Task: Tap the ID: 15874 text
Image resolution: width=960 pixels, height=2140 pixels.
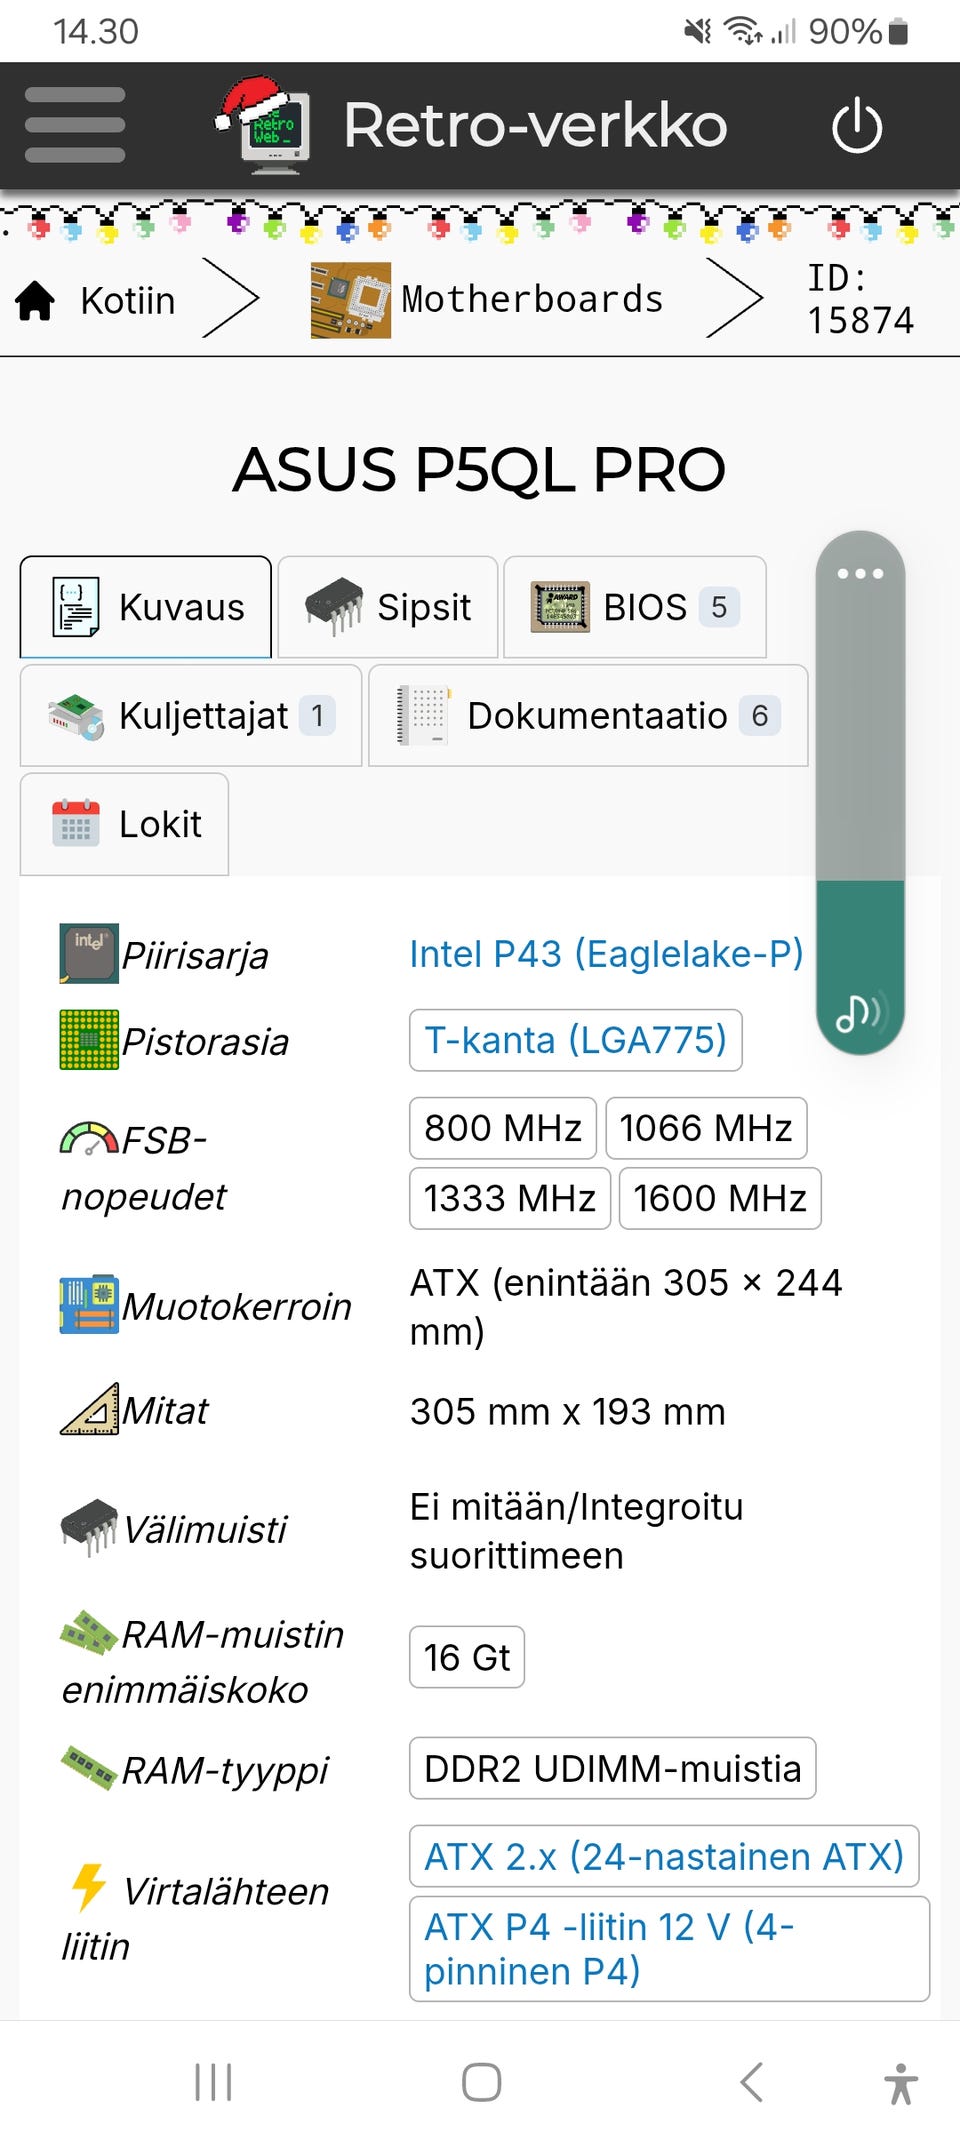Action: [860, 299]
